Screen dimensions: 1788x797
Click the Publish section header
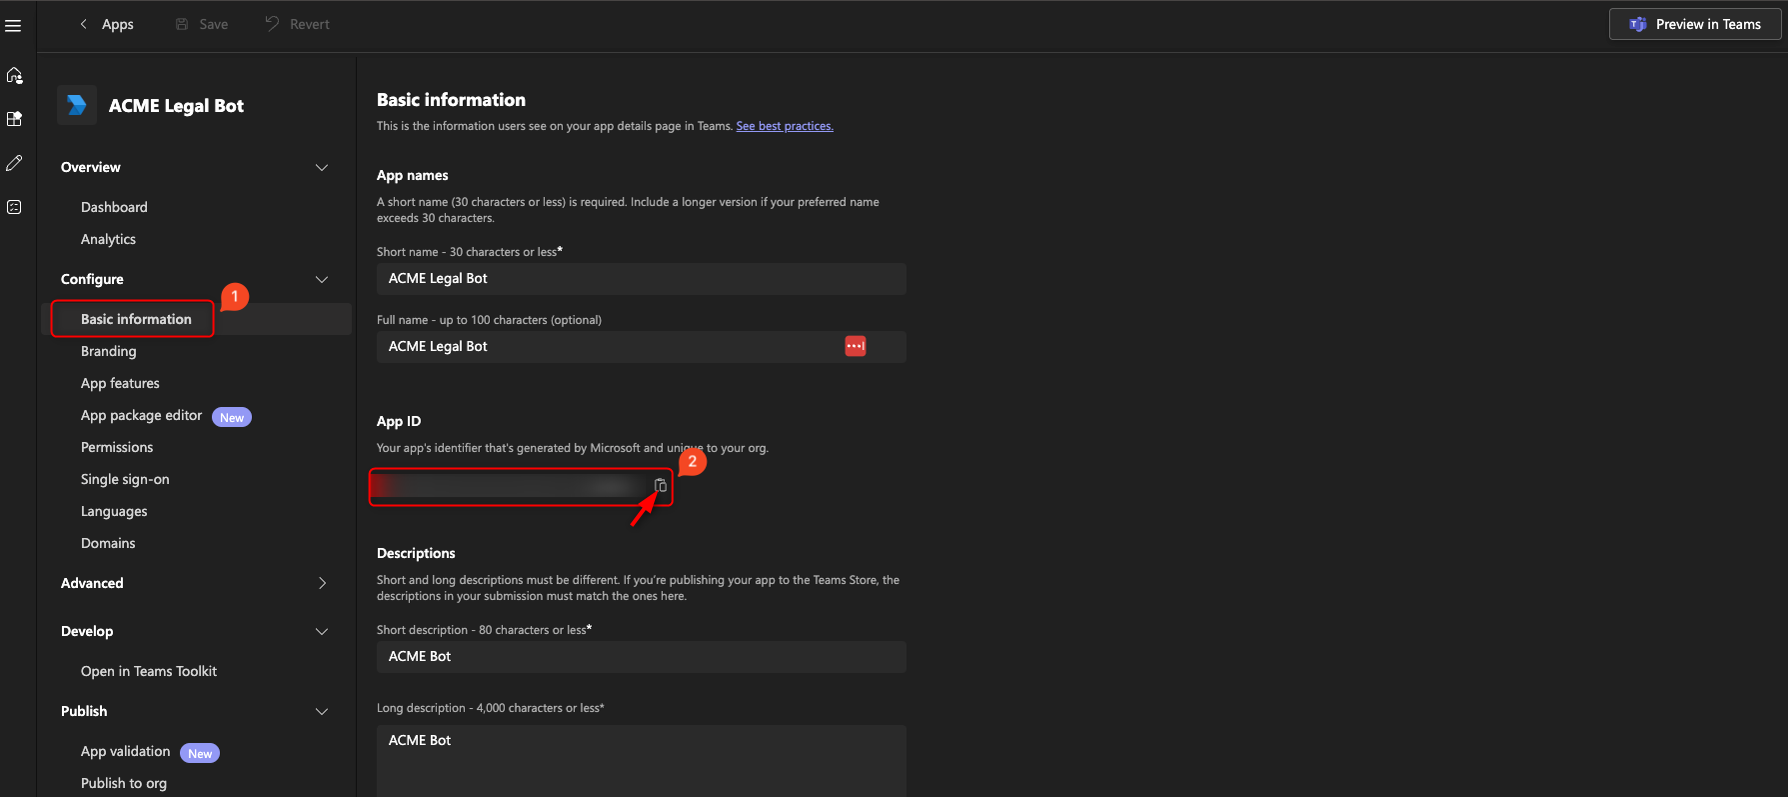(x=84, y=711)
